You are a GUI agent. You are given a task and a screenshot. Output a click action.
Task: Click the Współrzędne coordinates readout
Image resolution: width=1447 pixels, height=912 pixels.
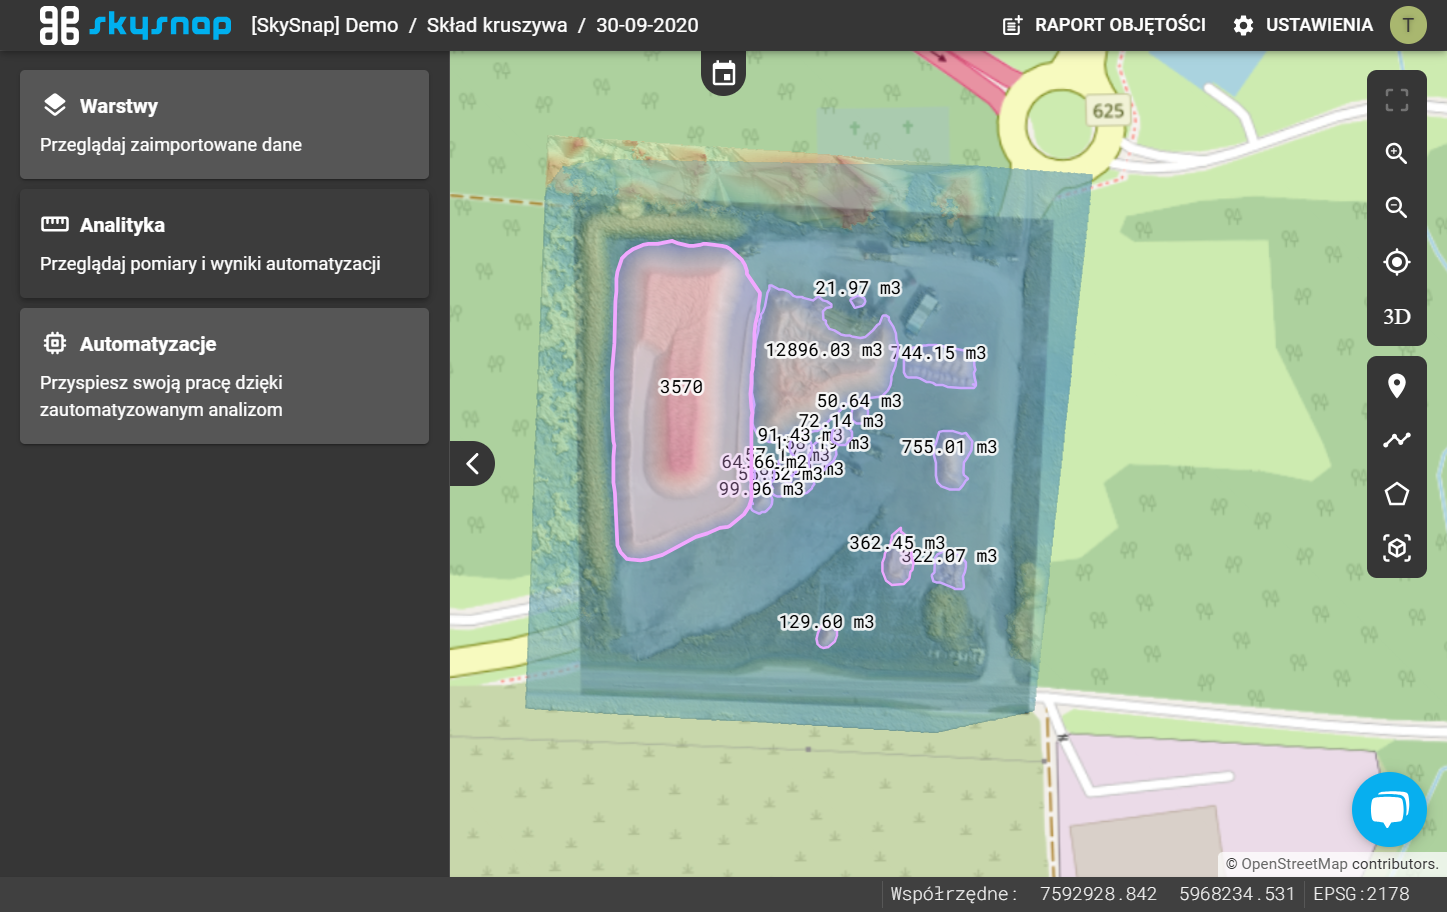1093,894
